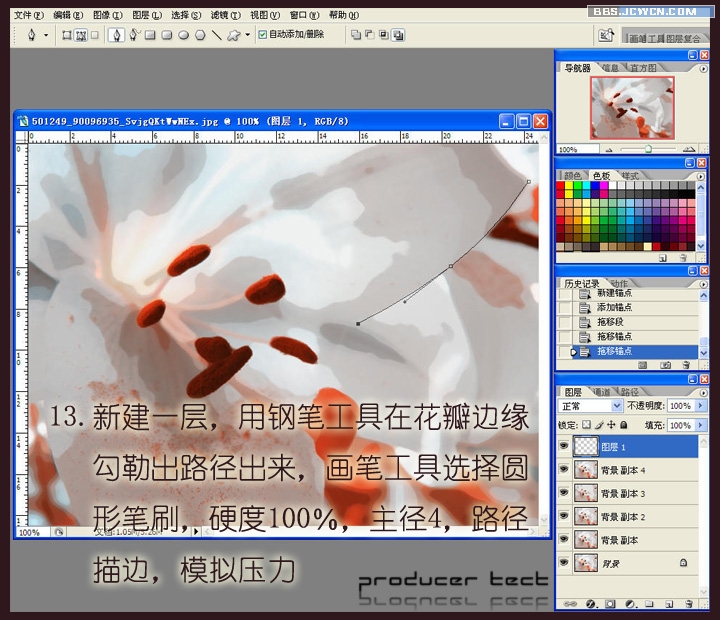Open the 图像 (Image) menu
This screenshot has height=620, width=720.
click(x=108, y=15)
